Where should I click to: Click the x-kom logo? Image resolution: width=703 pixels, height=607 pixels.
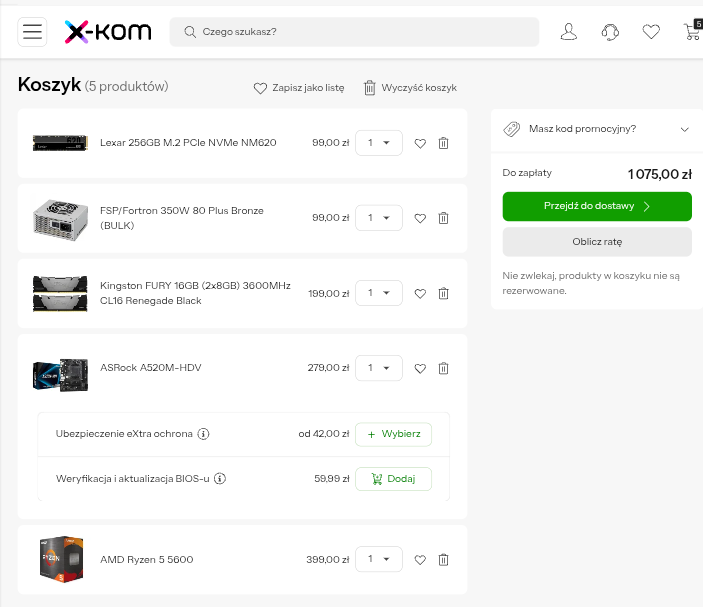click(x=108, y=32)
